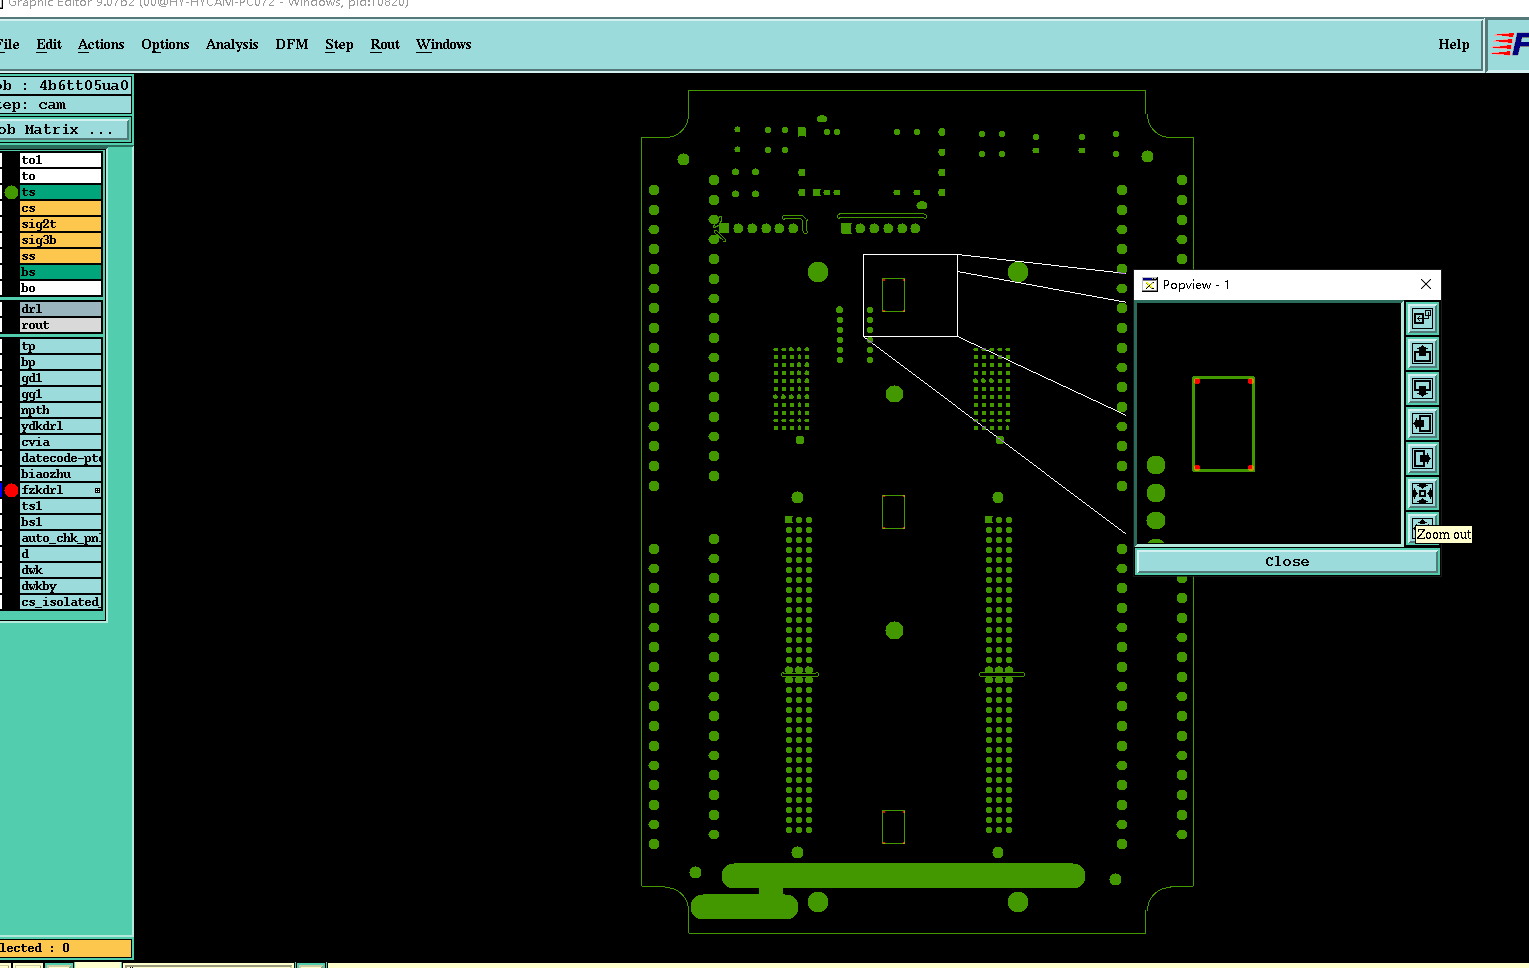Pan the Popview right with the right-arrow icon

[1422, 458]
